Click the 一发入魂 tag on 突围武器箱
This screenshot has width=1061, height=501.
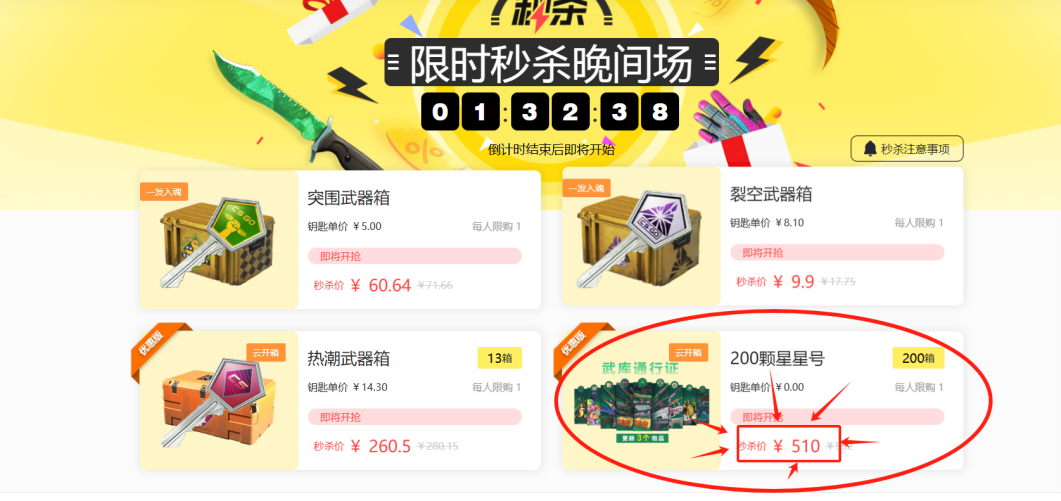point(164,191)
